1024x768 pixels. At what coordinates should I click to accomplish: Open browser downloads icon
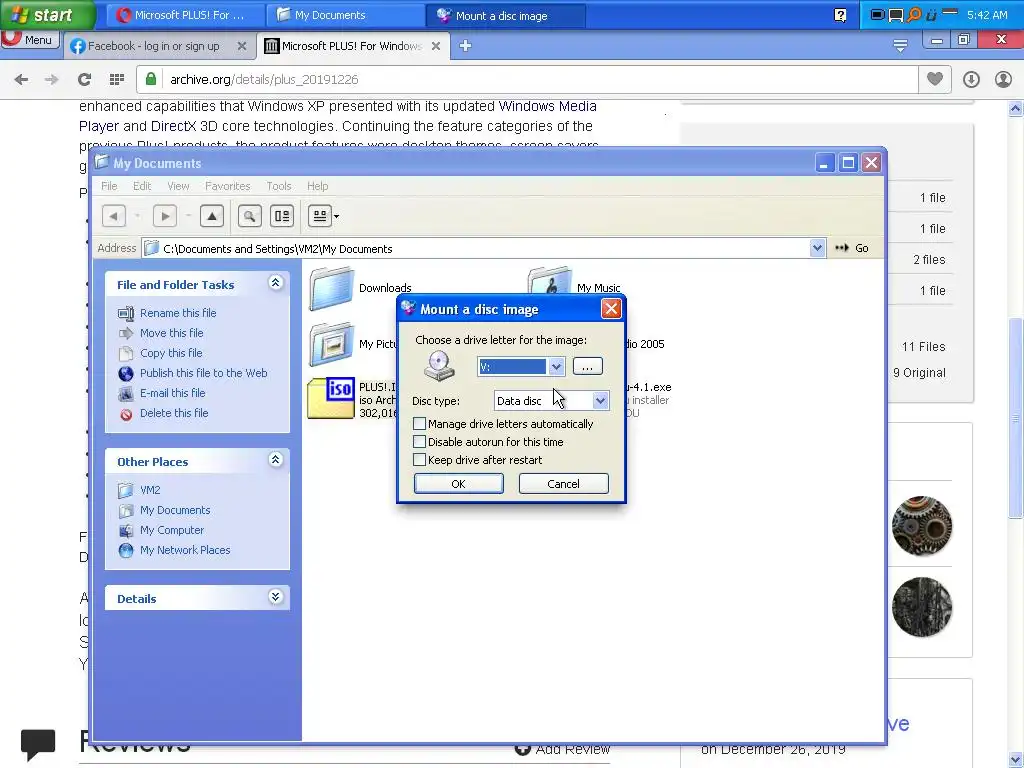[971, 80]
